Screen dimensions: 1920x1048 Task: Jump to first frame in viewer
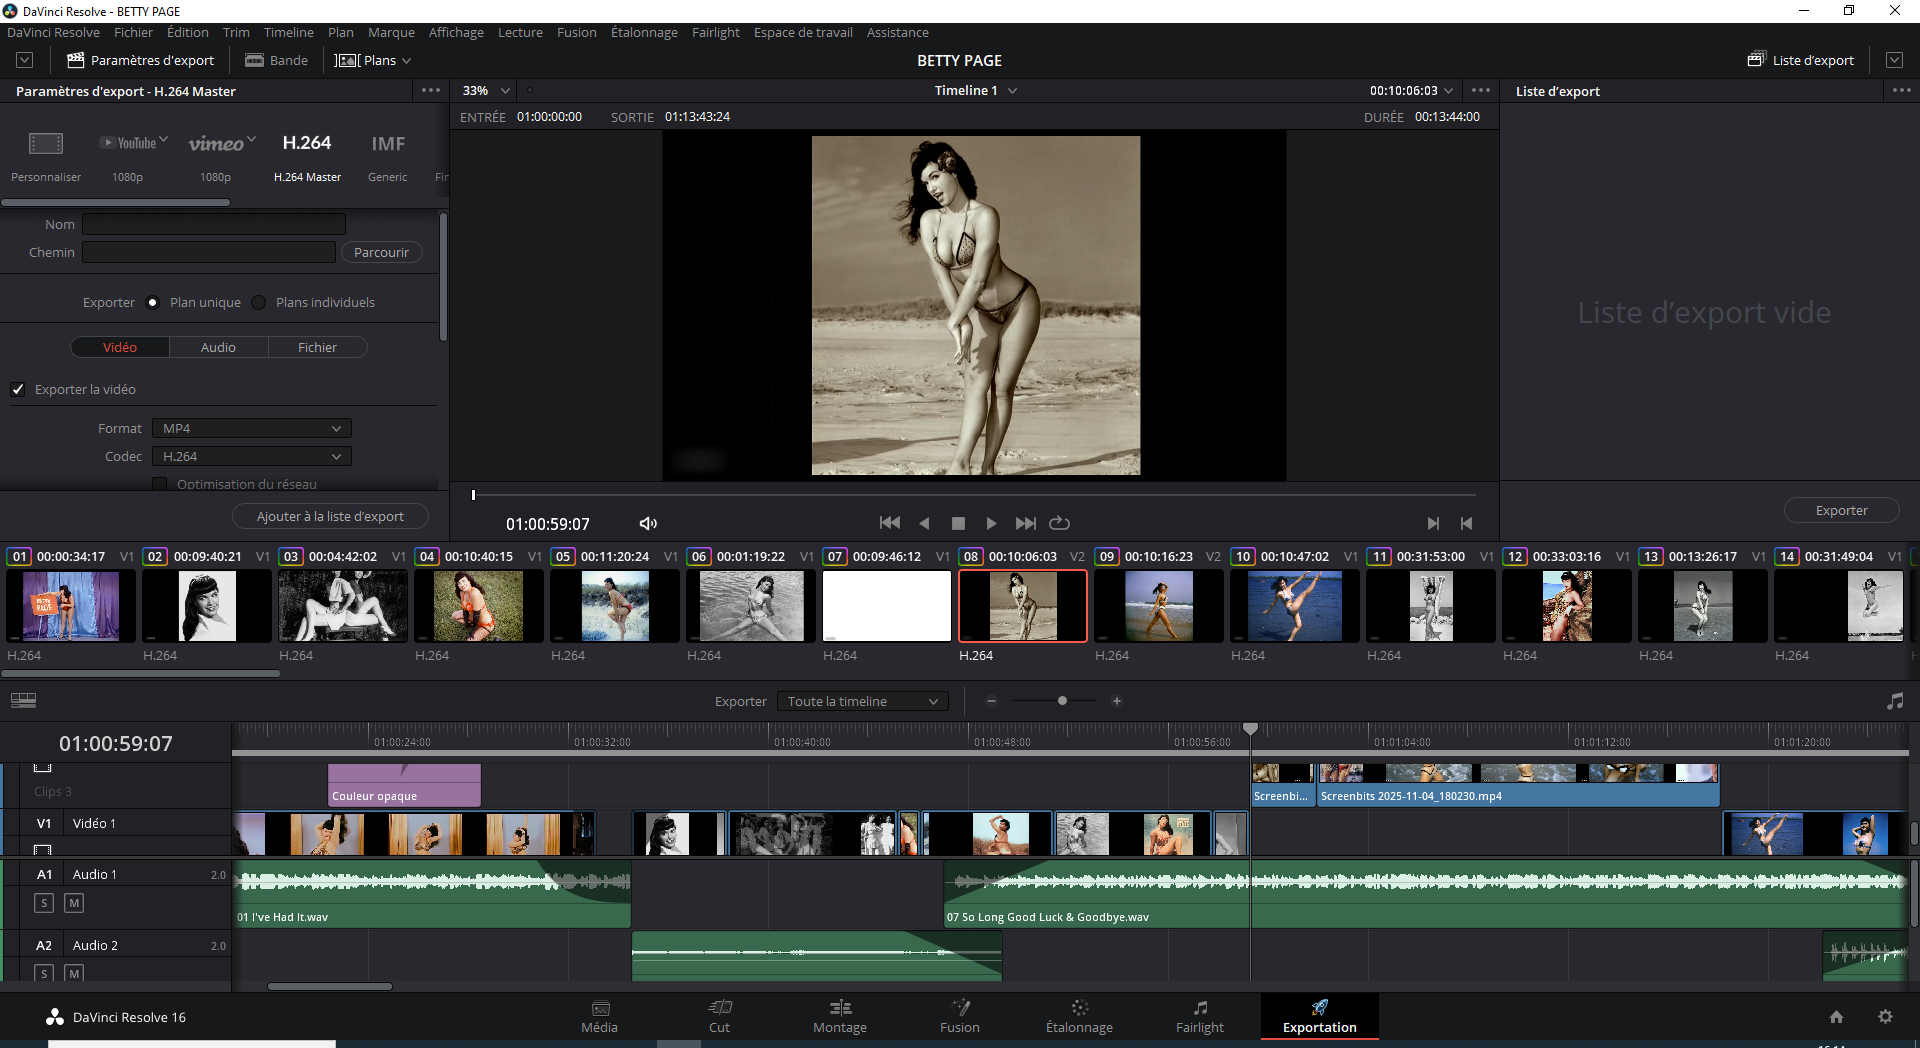(x=889, y=523)
